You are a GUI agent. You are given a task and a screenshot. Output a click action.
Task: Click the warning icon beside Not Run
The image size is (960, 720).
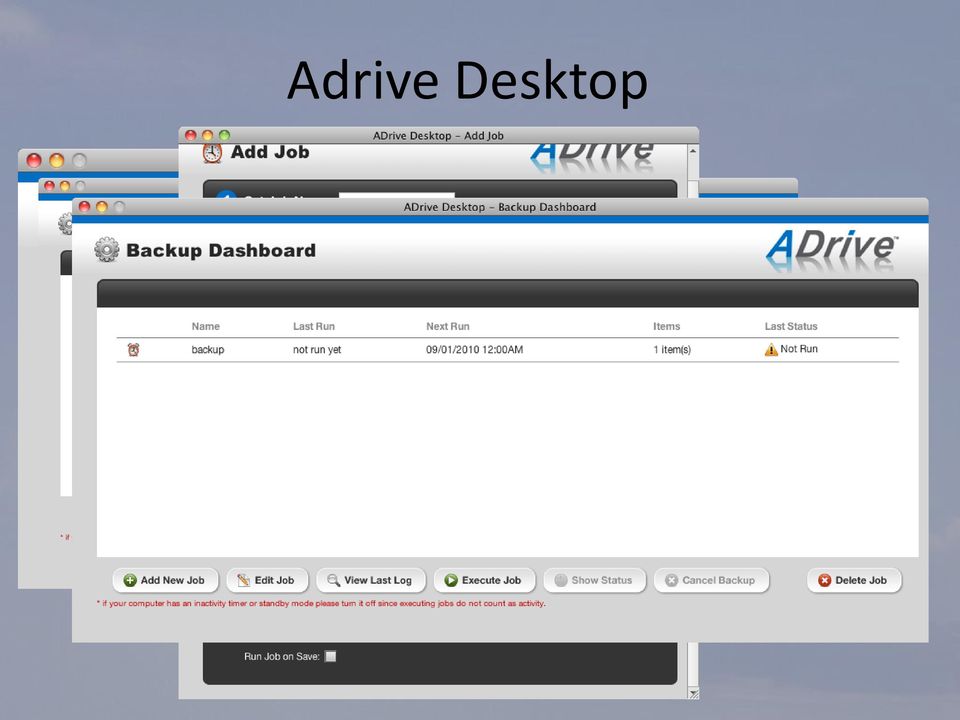(x=771, y=350)
